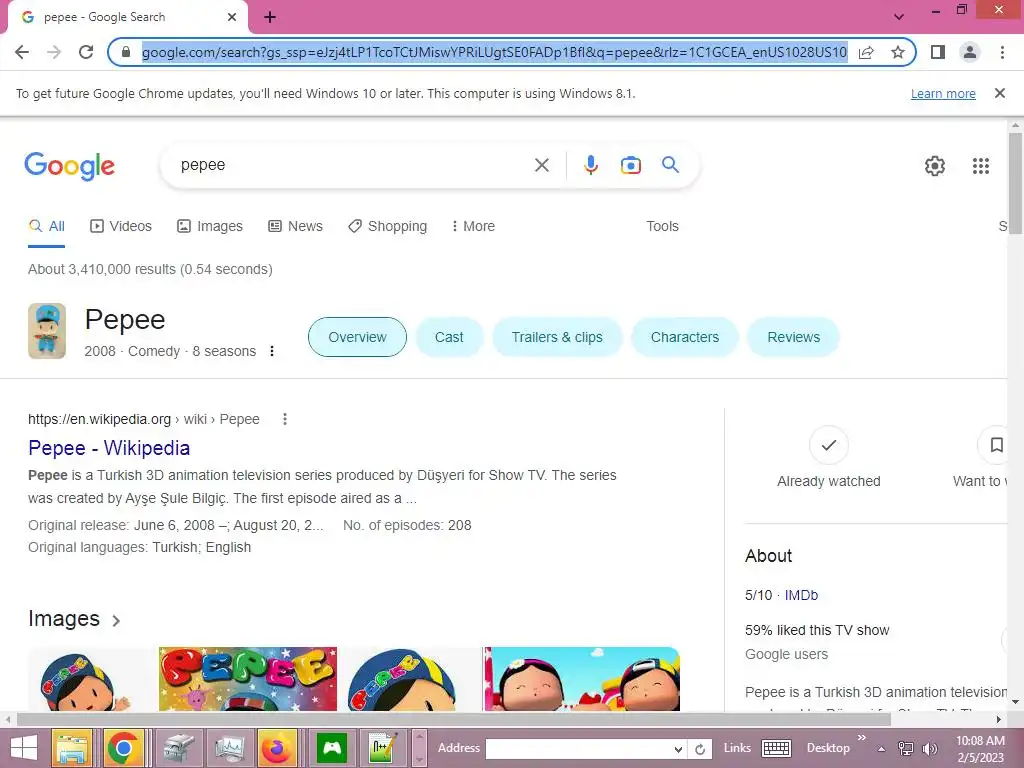Open options for the Wikipedia result

pos(285,419)
